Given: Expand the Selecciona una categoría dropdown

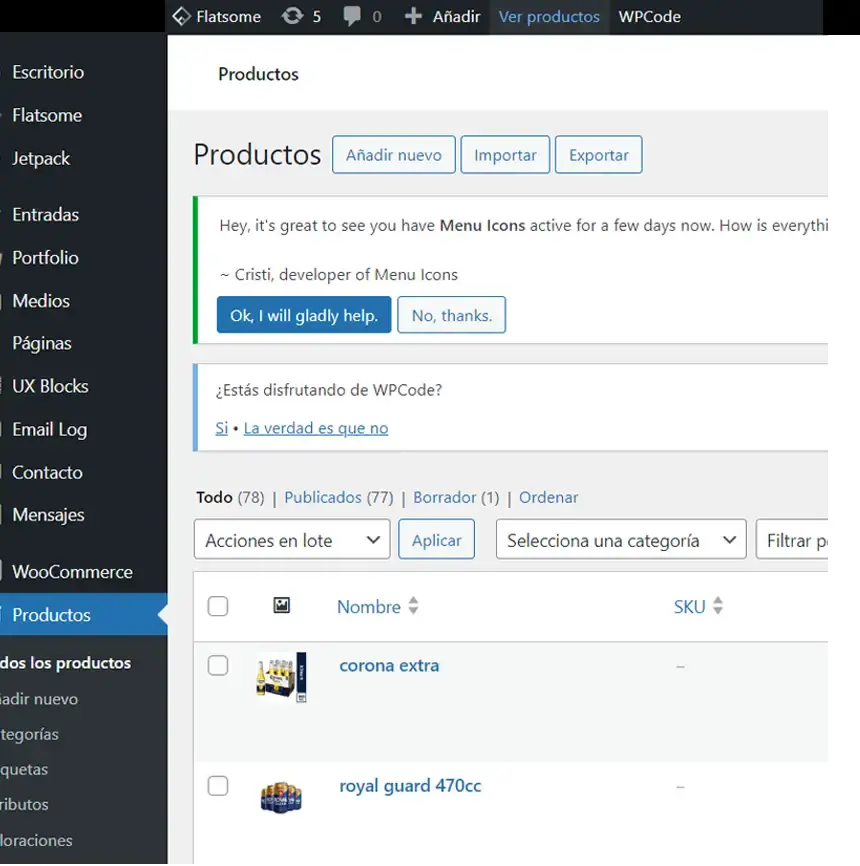Looking at the screenshot, I should 621,540.
